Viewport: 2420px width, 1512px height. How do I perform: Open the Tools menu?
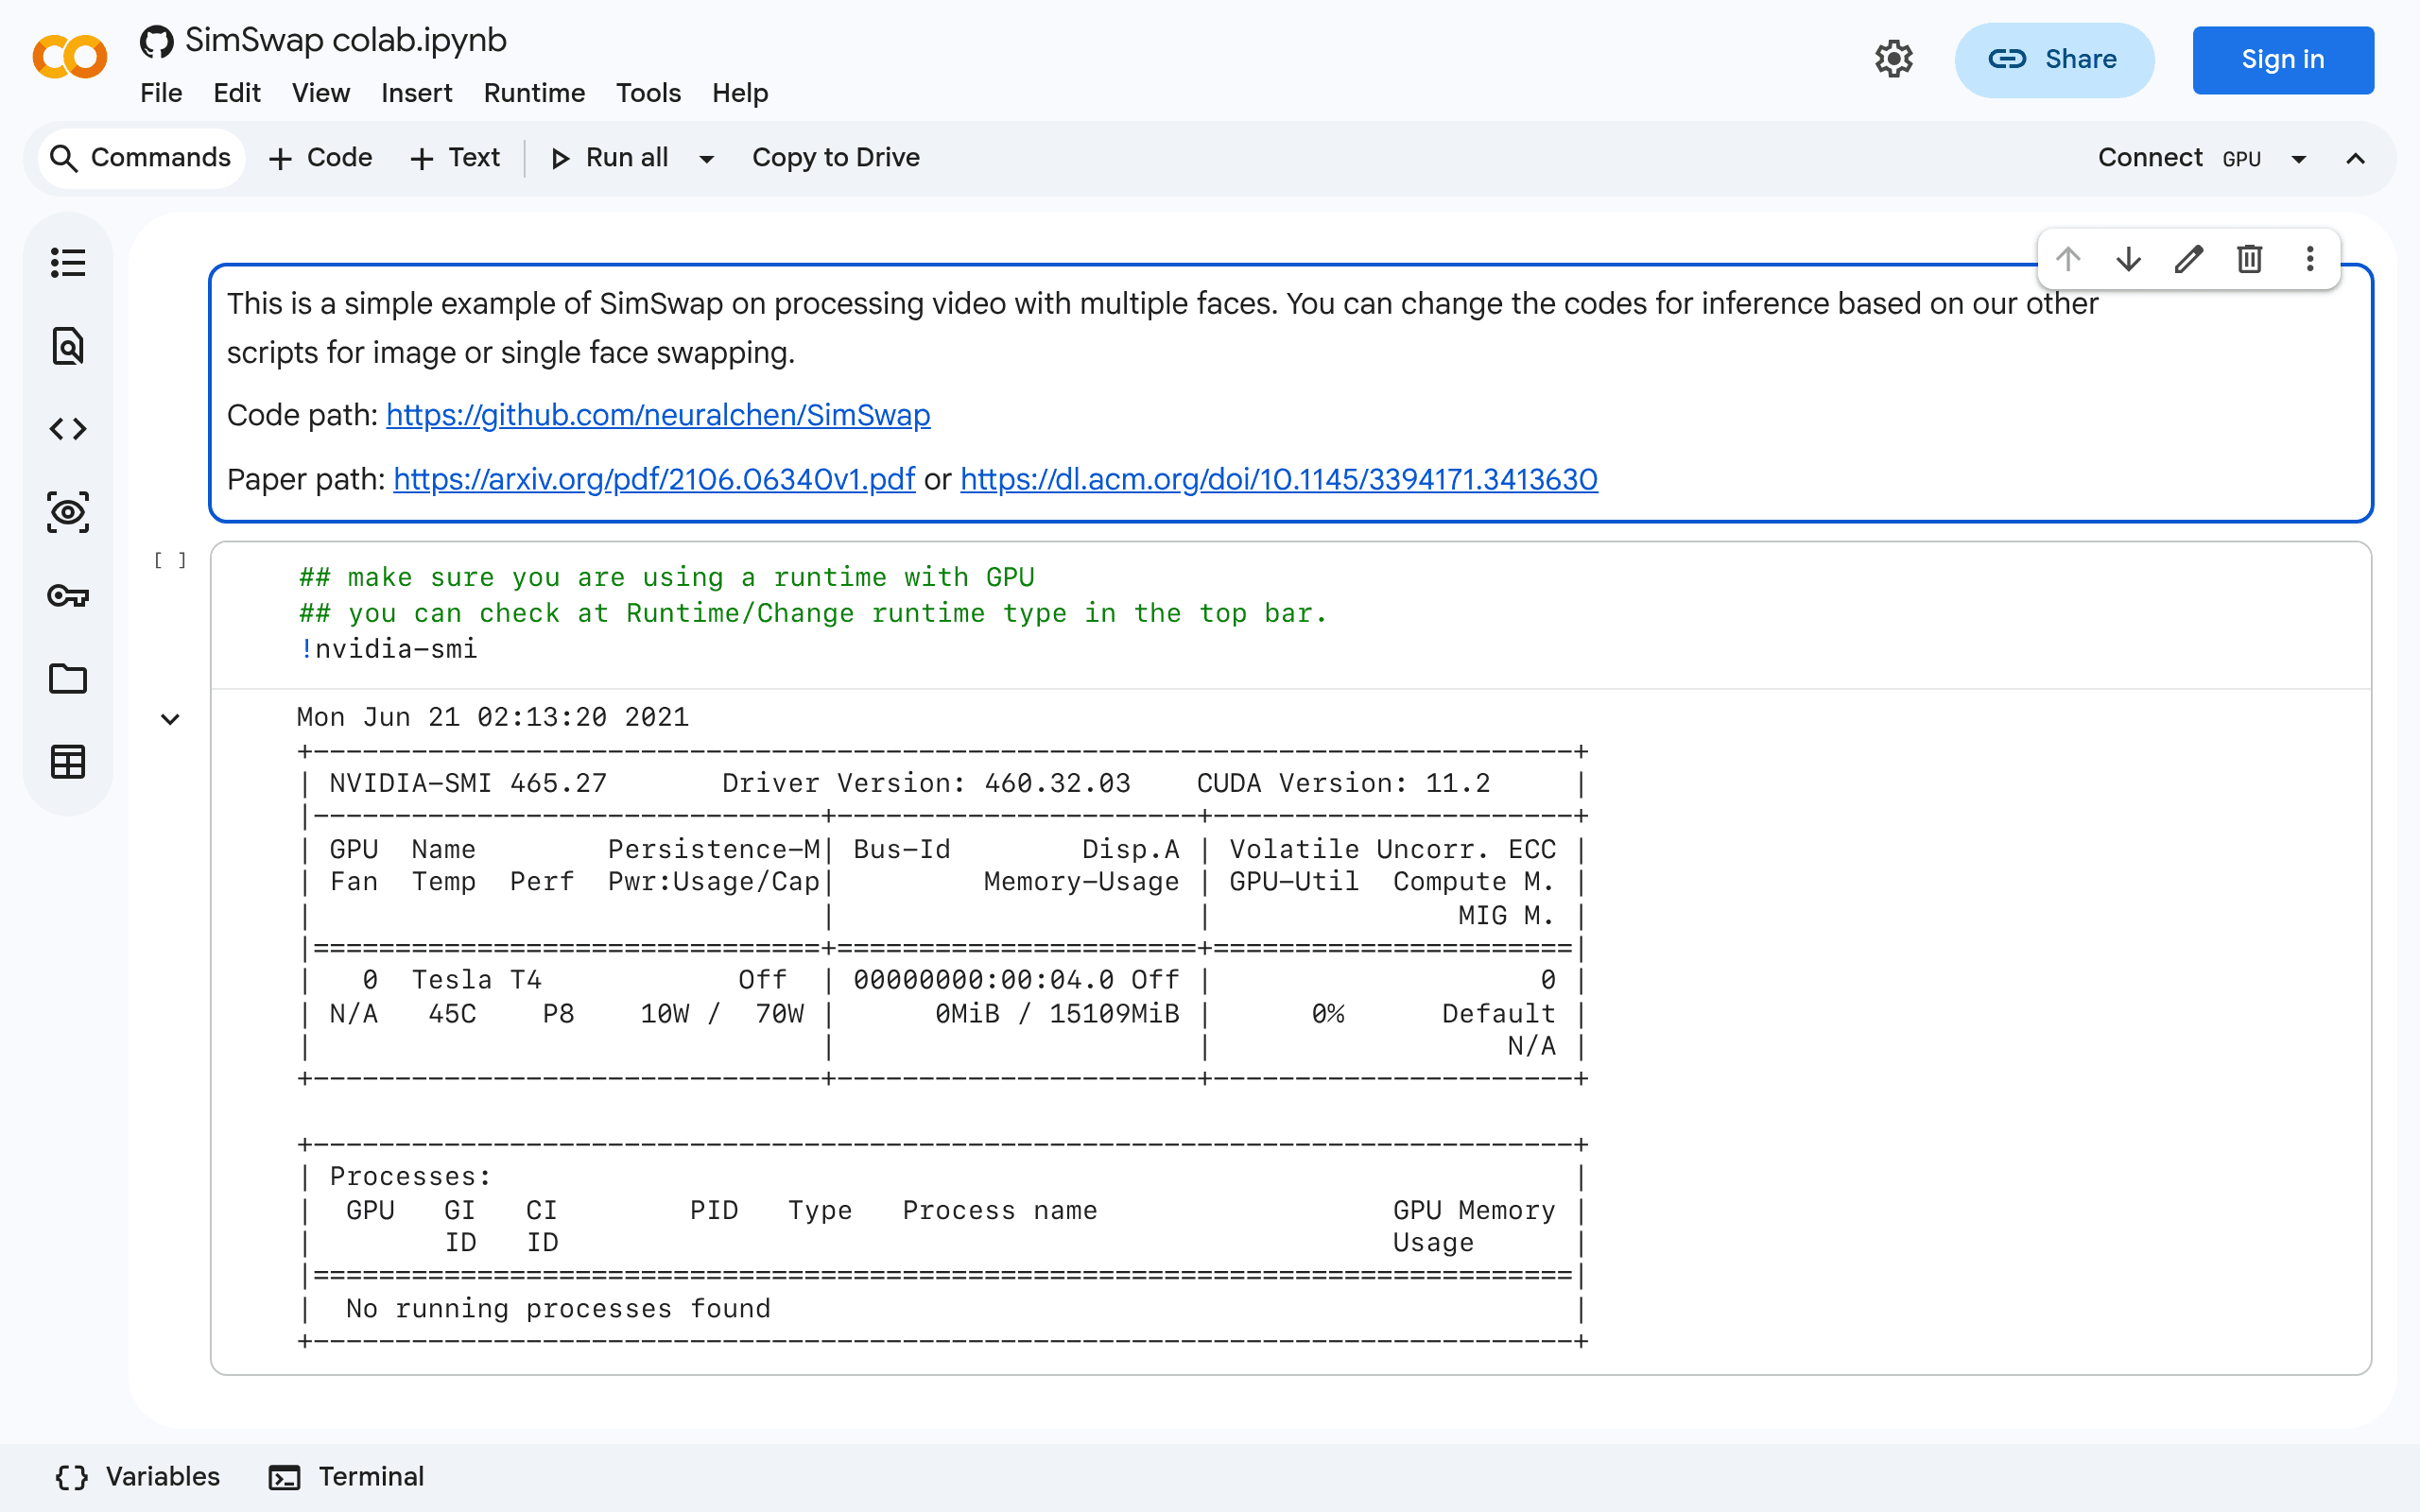coord(648,93)
